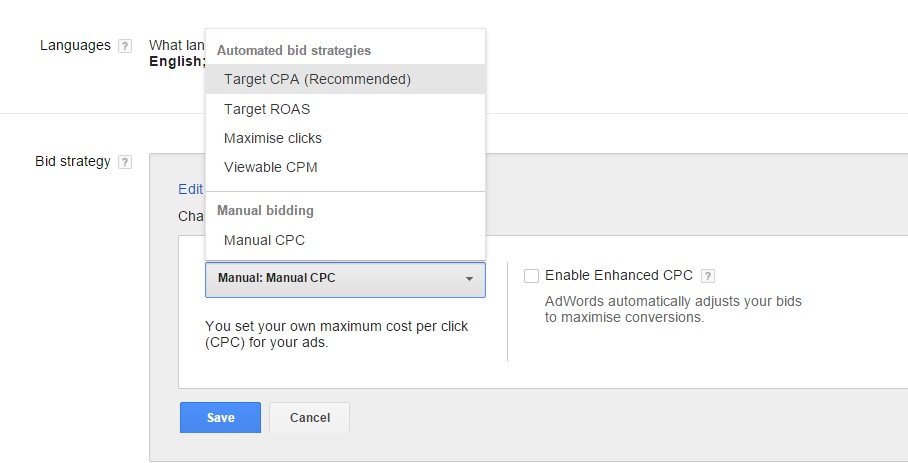
Task: Open the help icon next to Enhanced CPC
Action: point(708,276)
